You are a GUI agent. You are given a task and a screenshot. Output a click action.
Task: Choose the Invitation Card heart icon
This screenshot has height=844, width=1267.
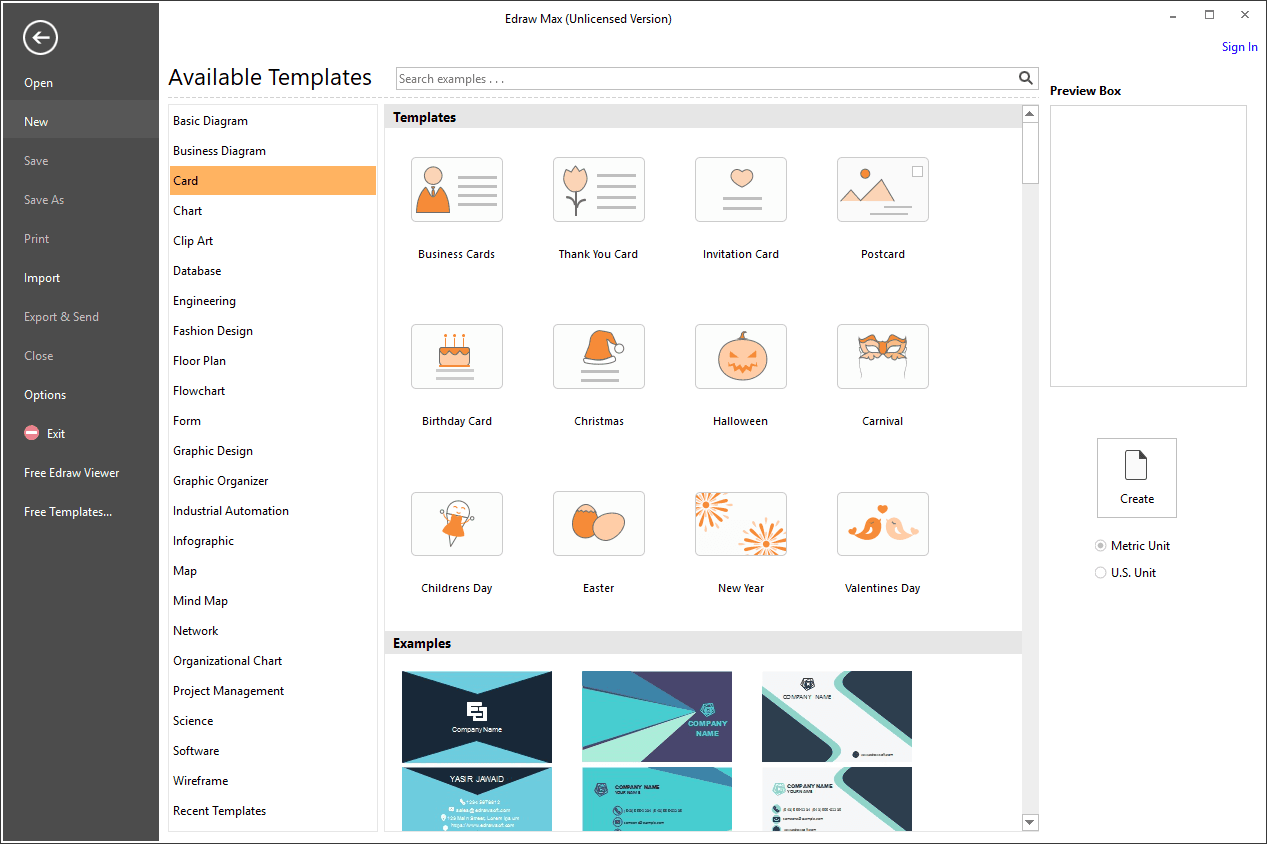[741, 189]
